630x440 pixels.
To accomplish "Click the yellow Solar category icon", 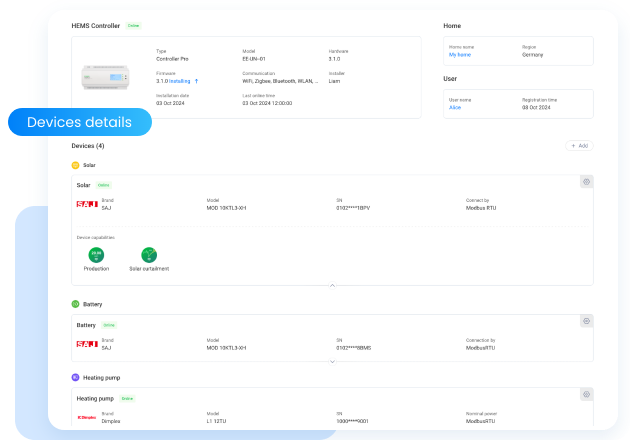I will (x=76, y=165).
